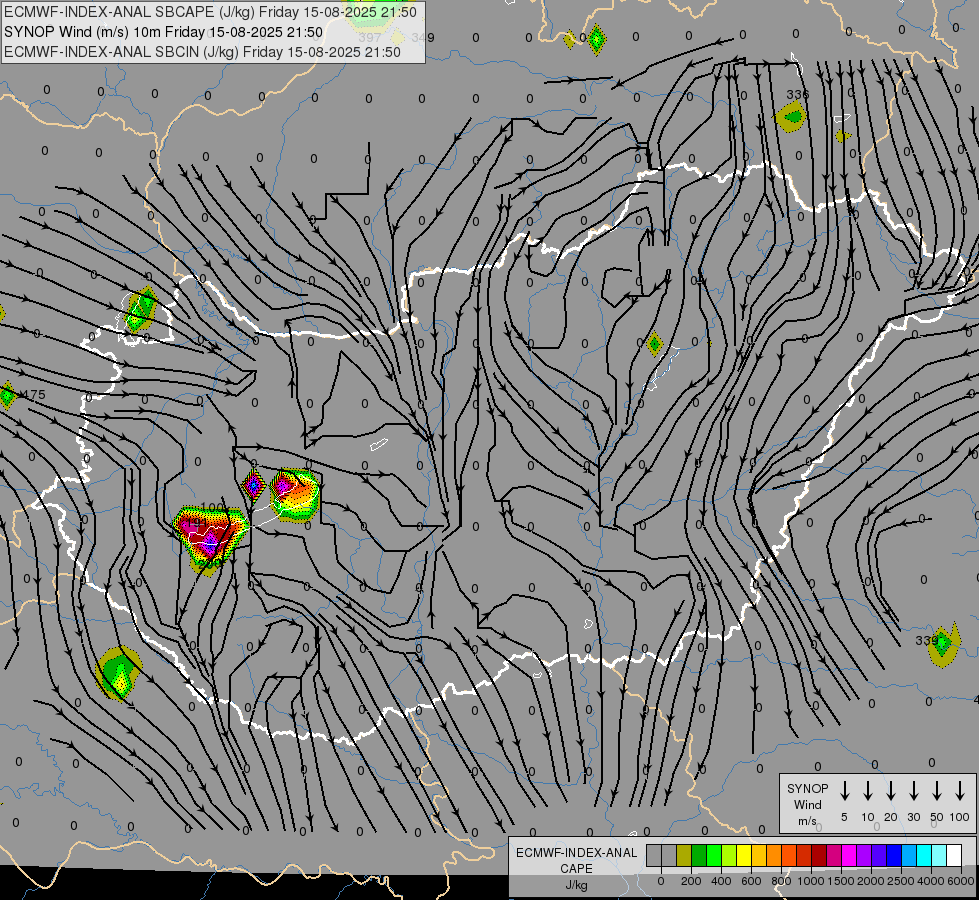
Task: Click the '349' value label near top
Action: [423, 37]
